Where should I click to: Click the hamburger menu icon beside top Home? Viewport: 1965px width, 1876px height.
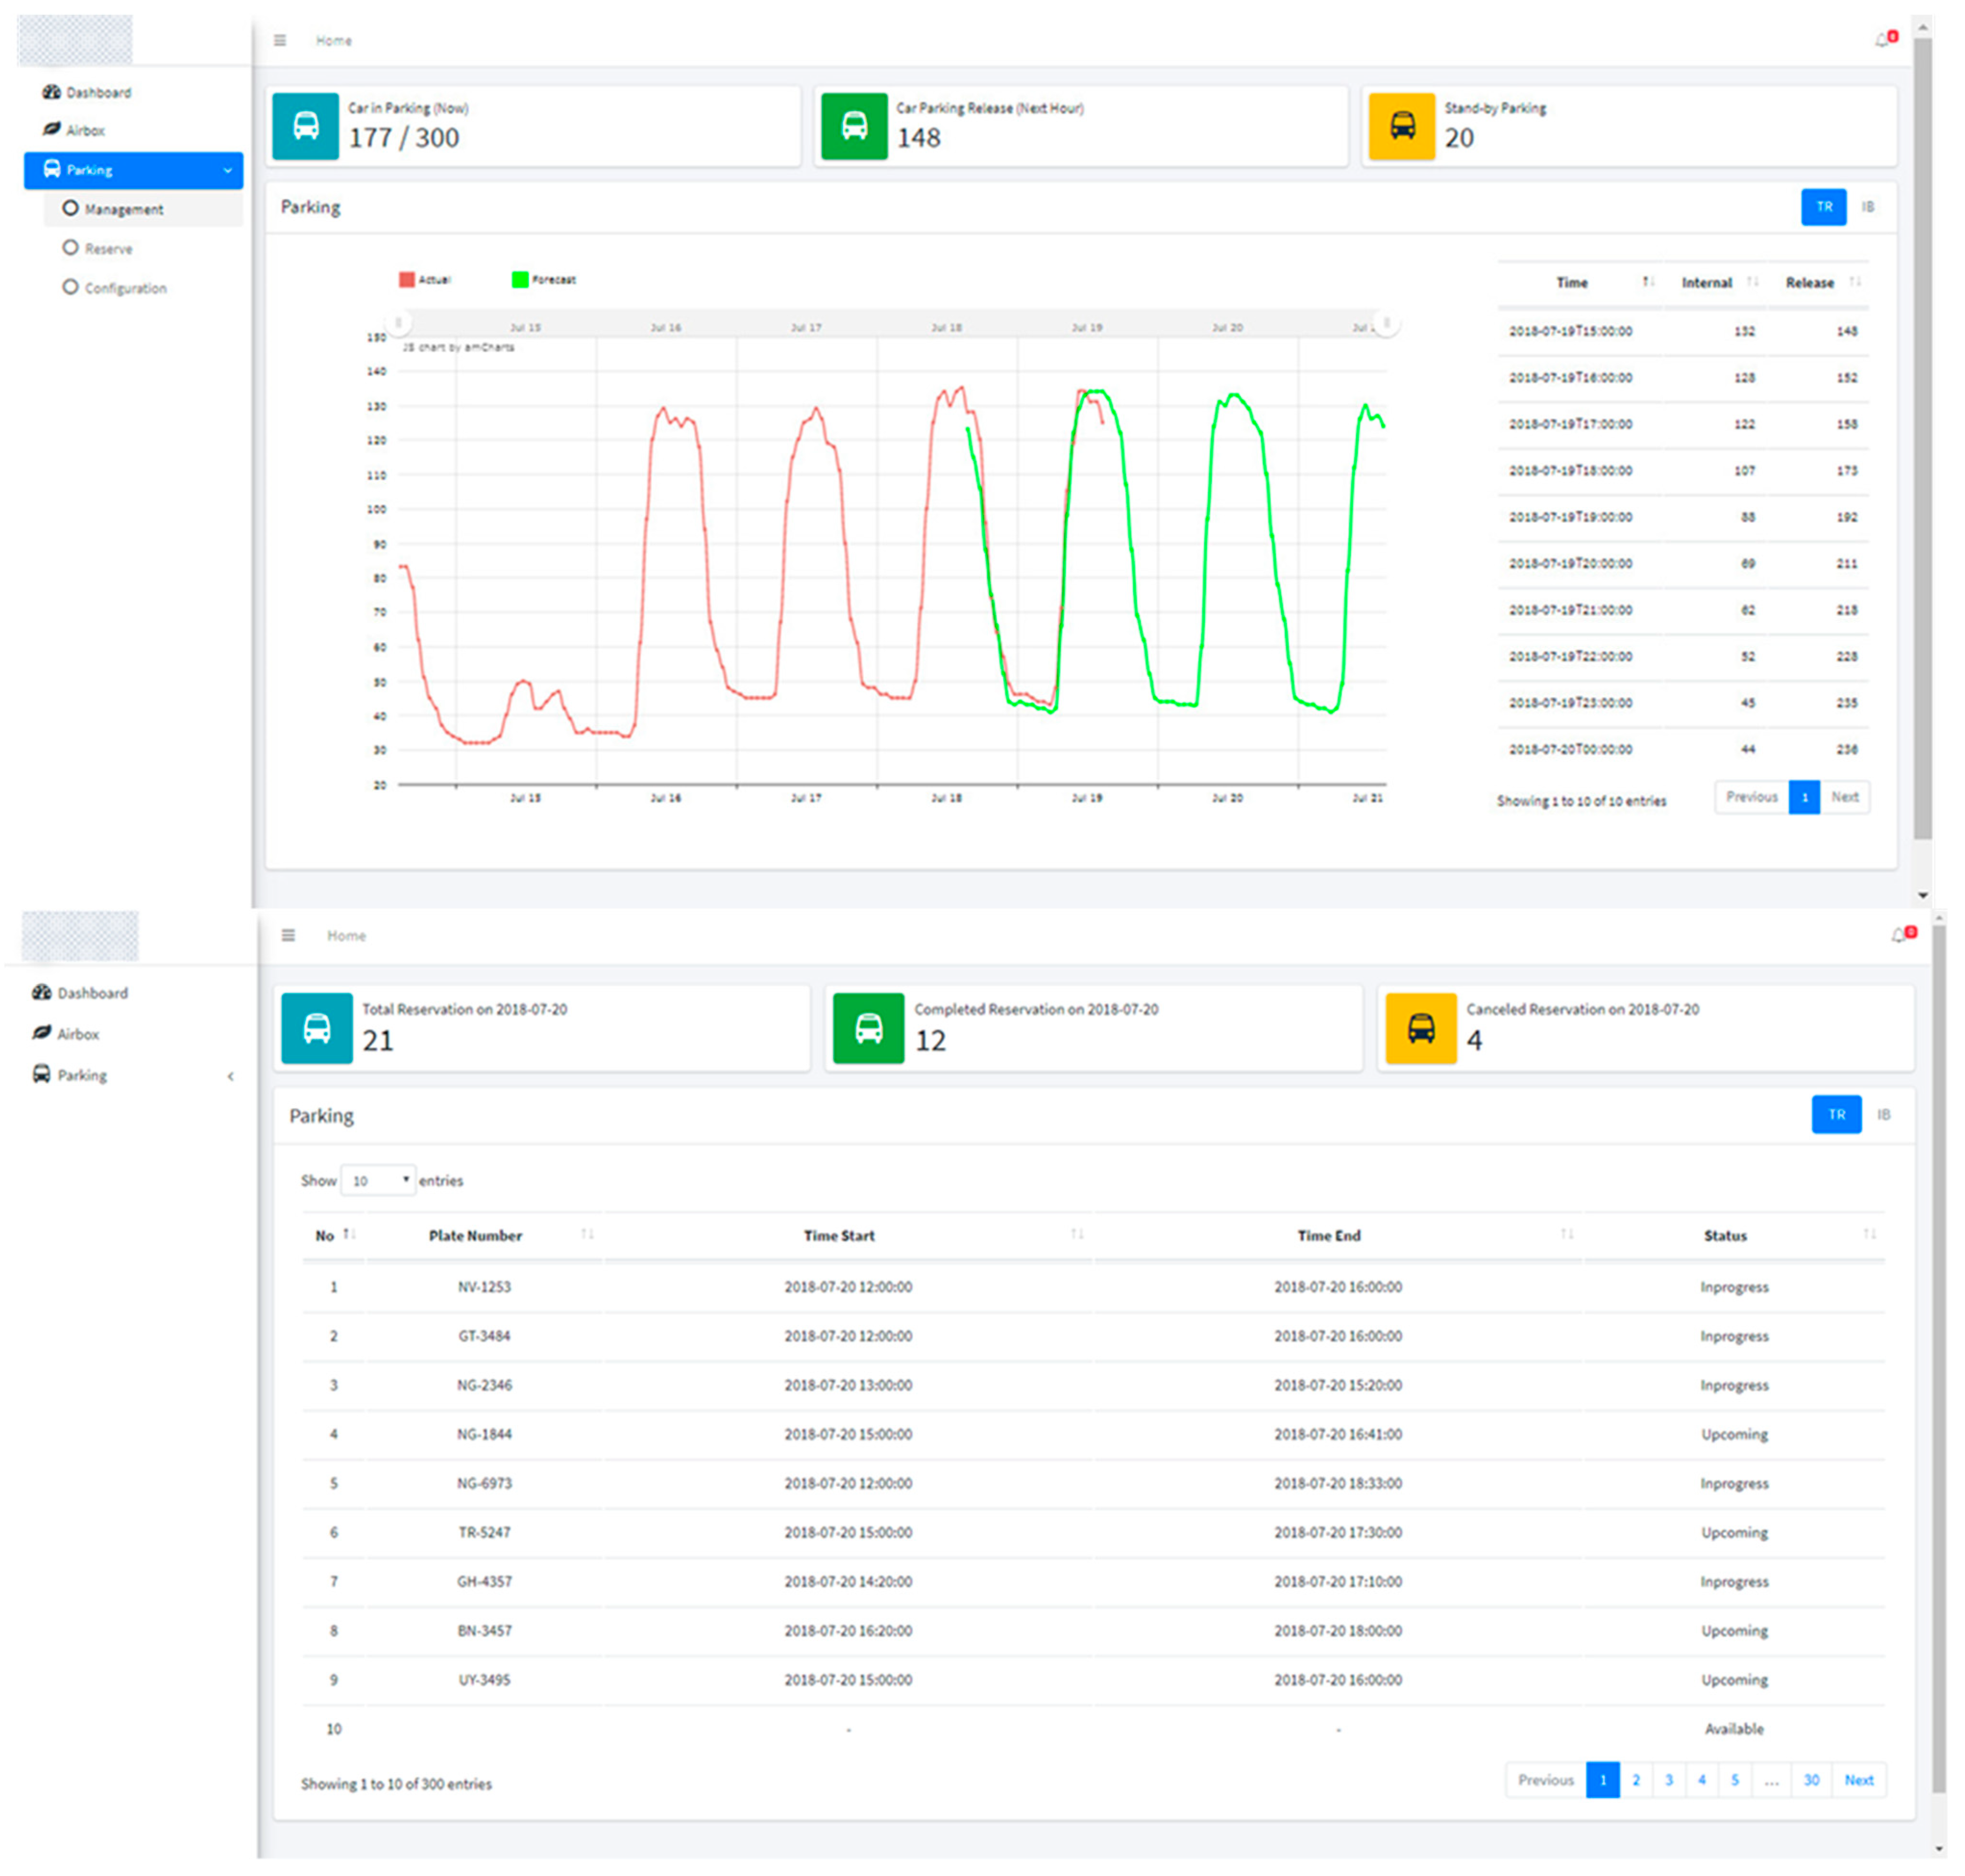(280, 40)
